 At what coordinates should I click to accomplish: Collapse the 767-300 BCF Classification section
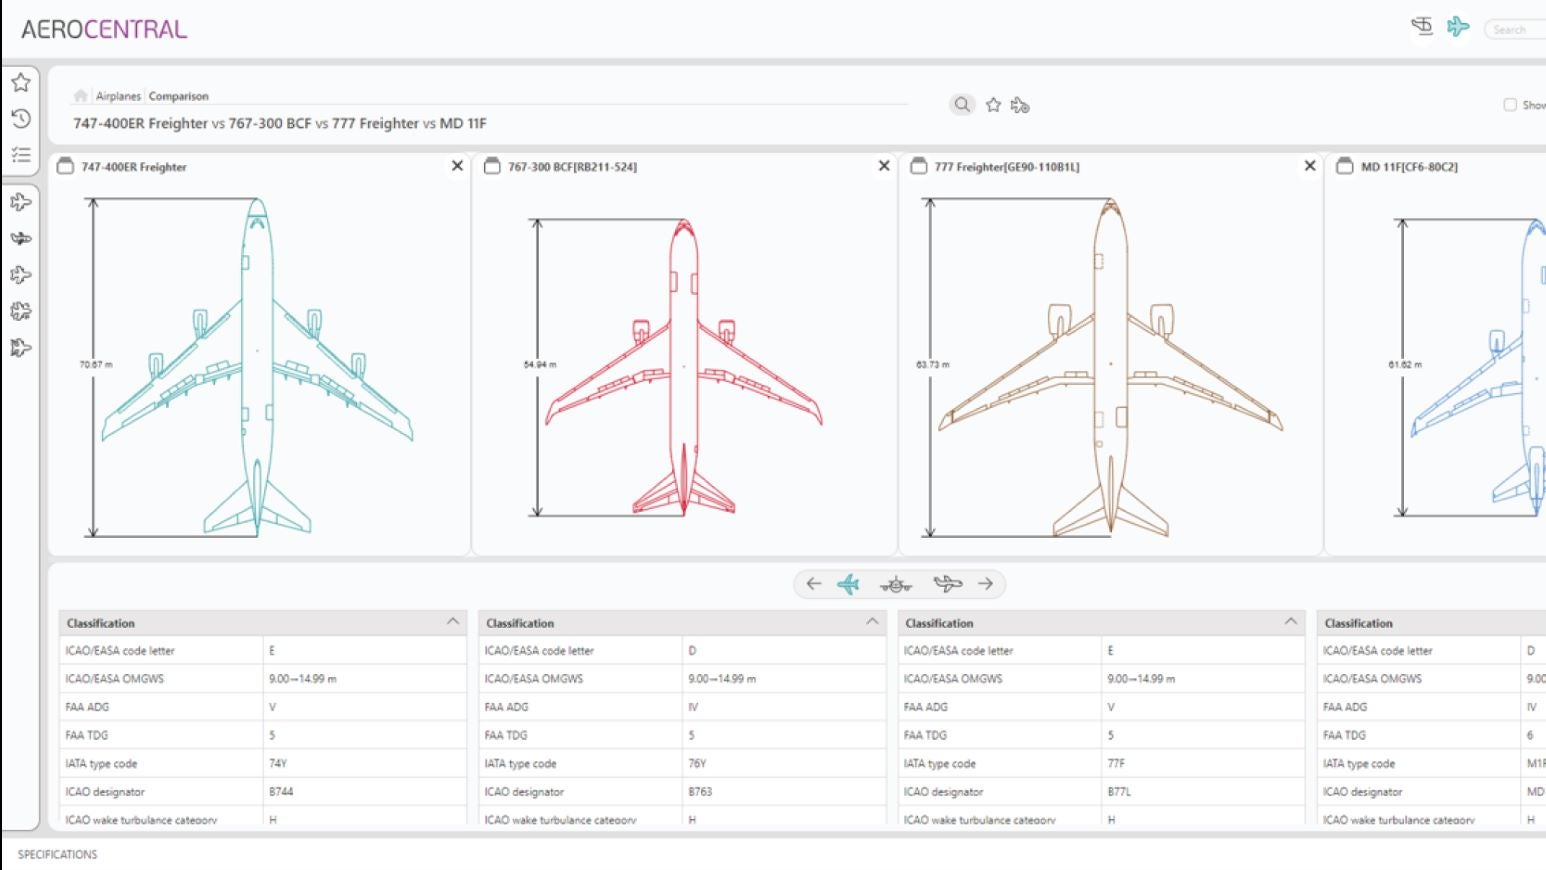point(872,622)
